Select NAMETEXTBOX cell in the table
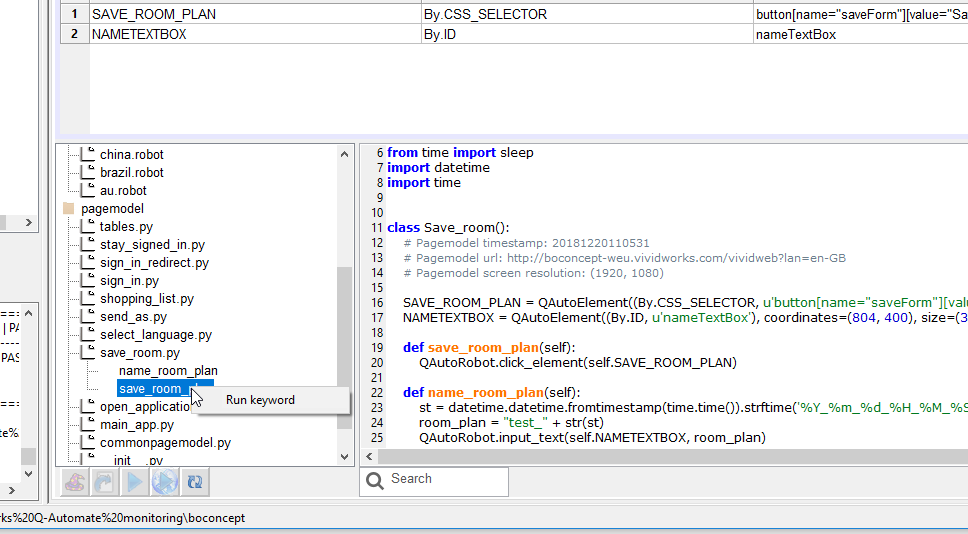The height and width of the screenshot is (534, 968). [x=255, y=34]
